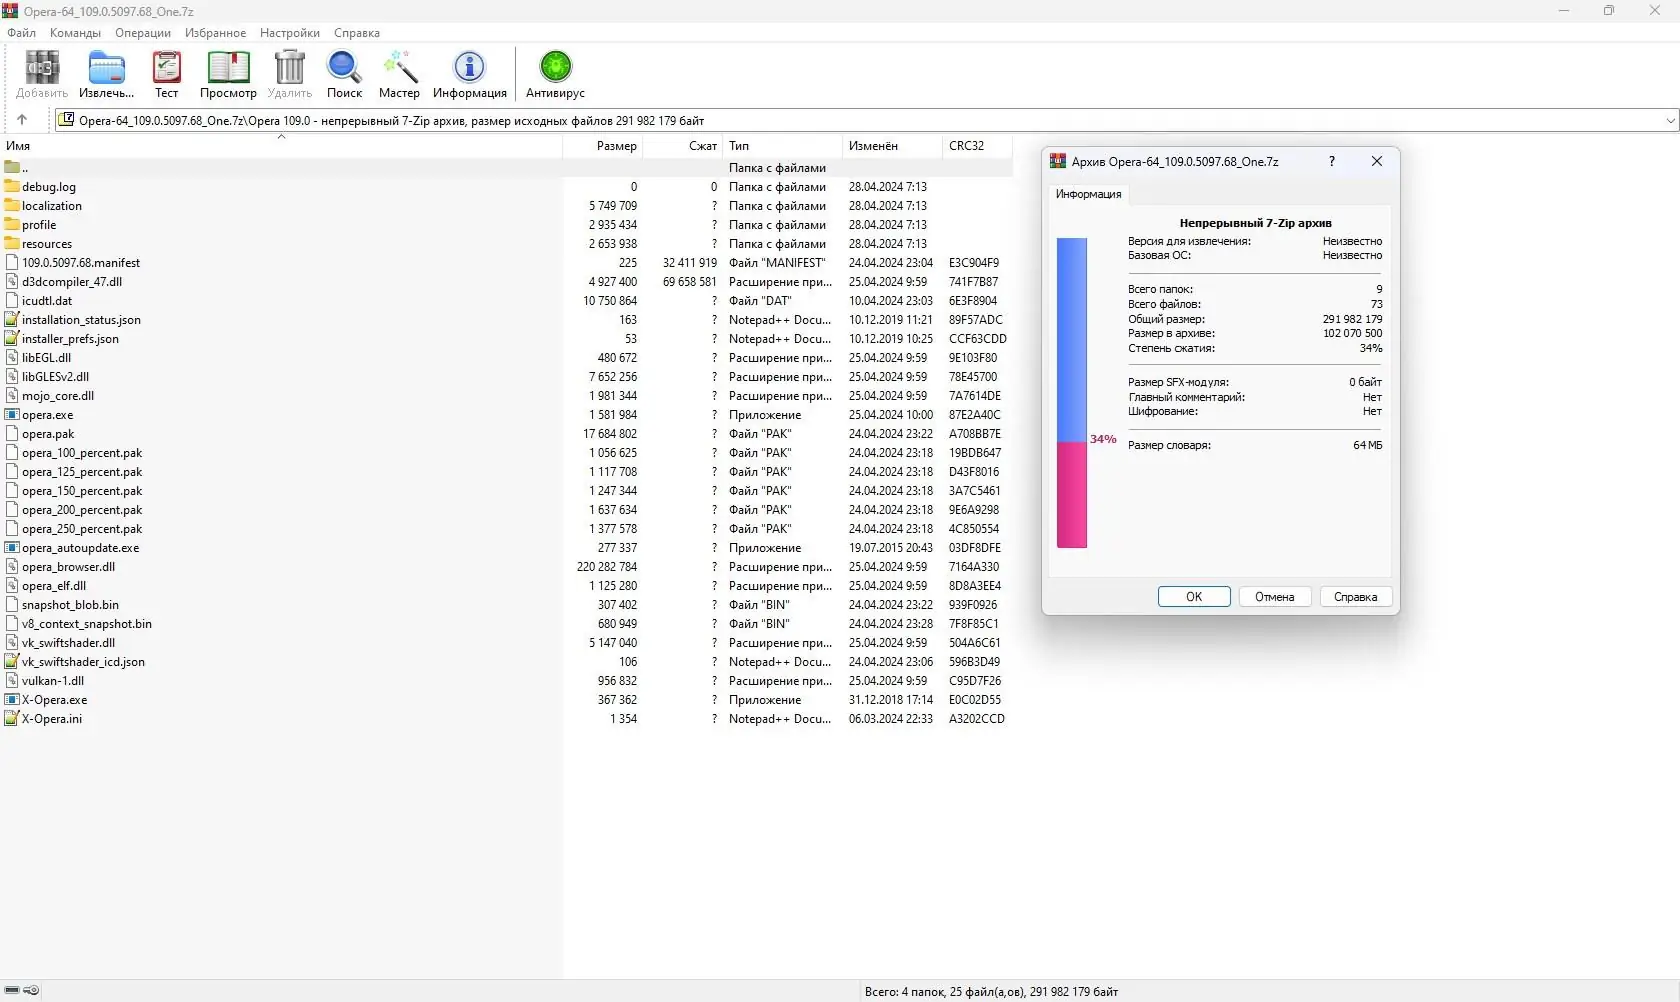Select the opera.exe file row
The width and height of the screenshot is (1680, 1002).
pyautogui.click(x=506, y=415)
